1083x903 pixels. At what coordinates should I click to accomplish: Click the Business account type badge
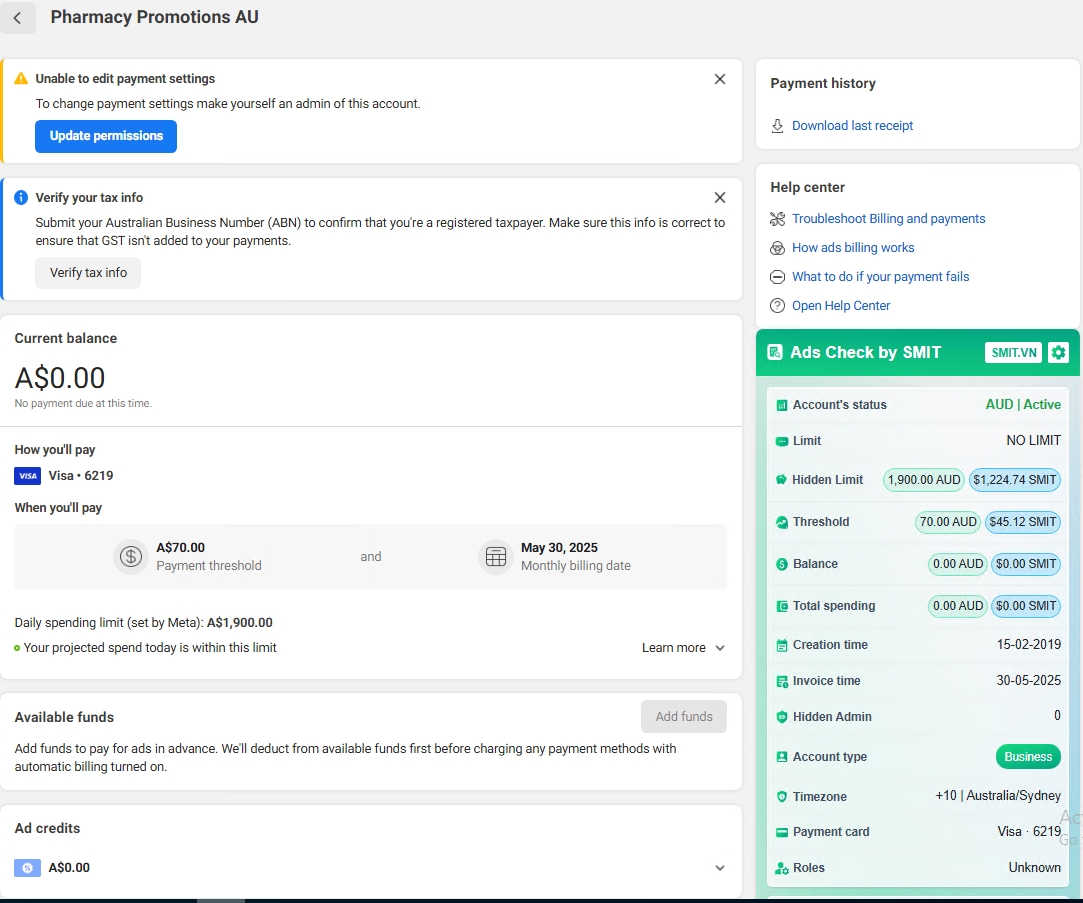tap(1028, 757)
